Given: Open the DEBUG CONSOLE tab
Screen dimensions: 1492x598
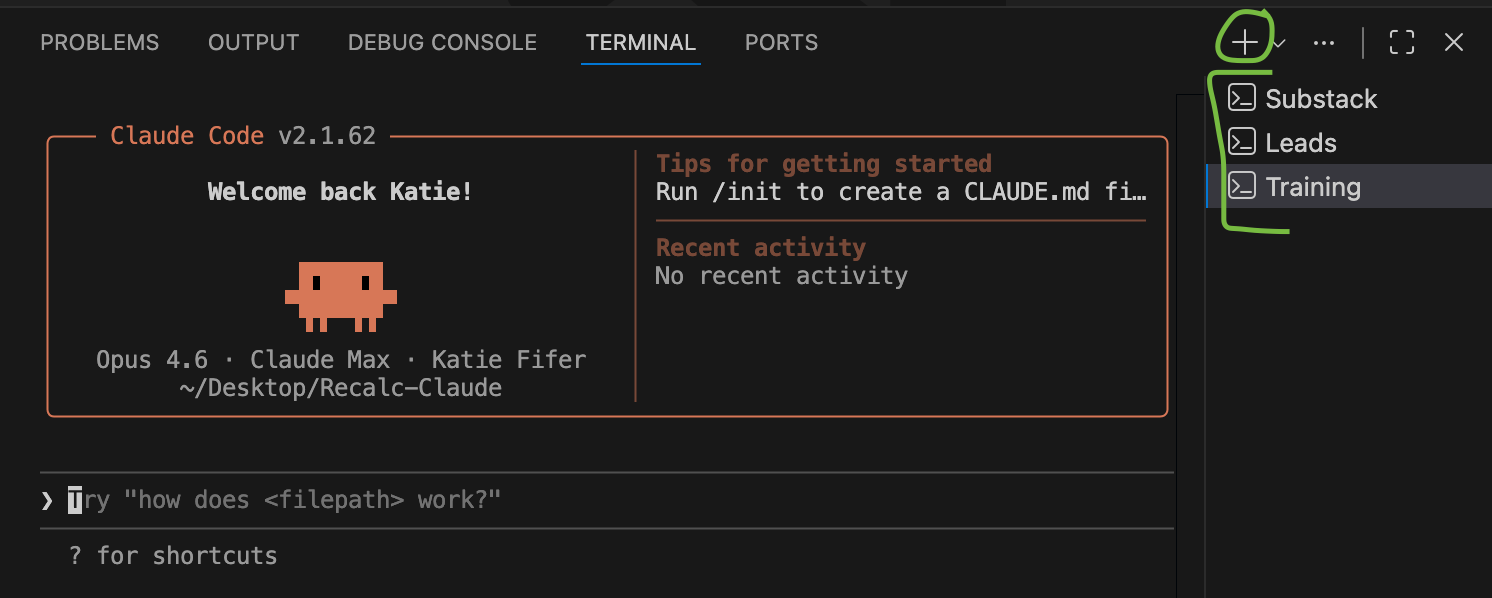Looking at the screenshot, I should click(443, 43).
